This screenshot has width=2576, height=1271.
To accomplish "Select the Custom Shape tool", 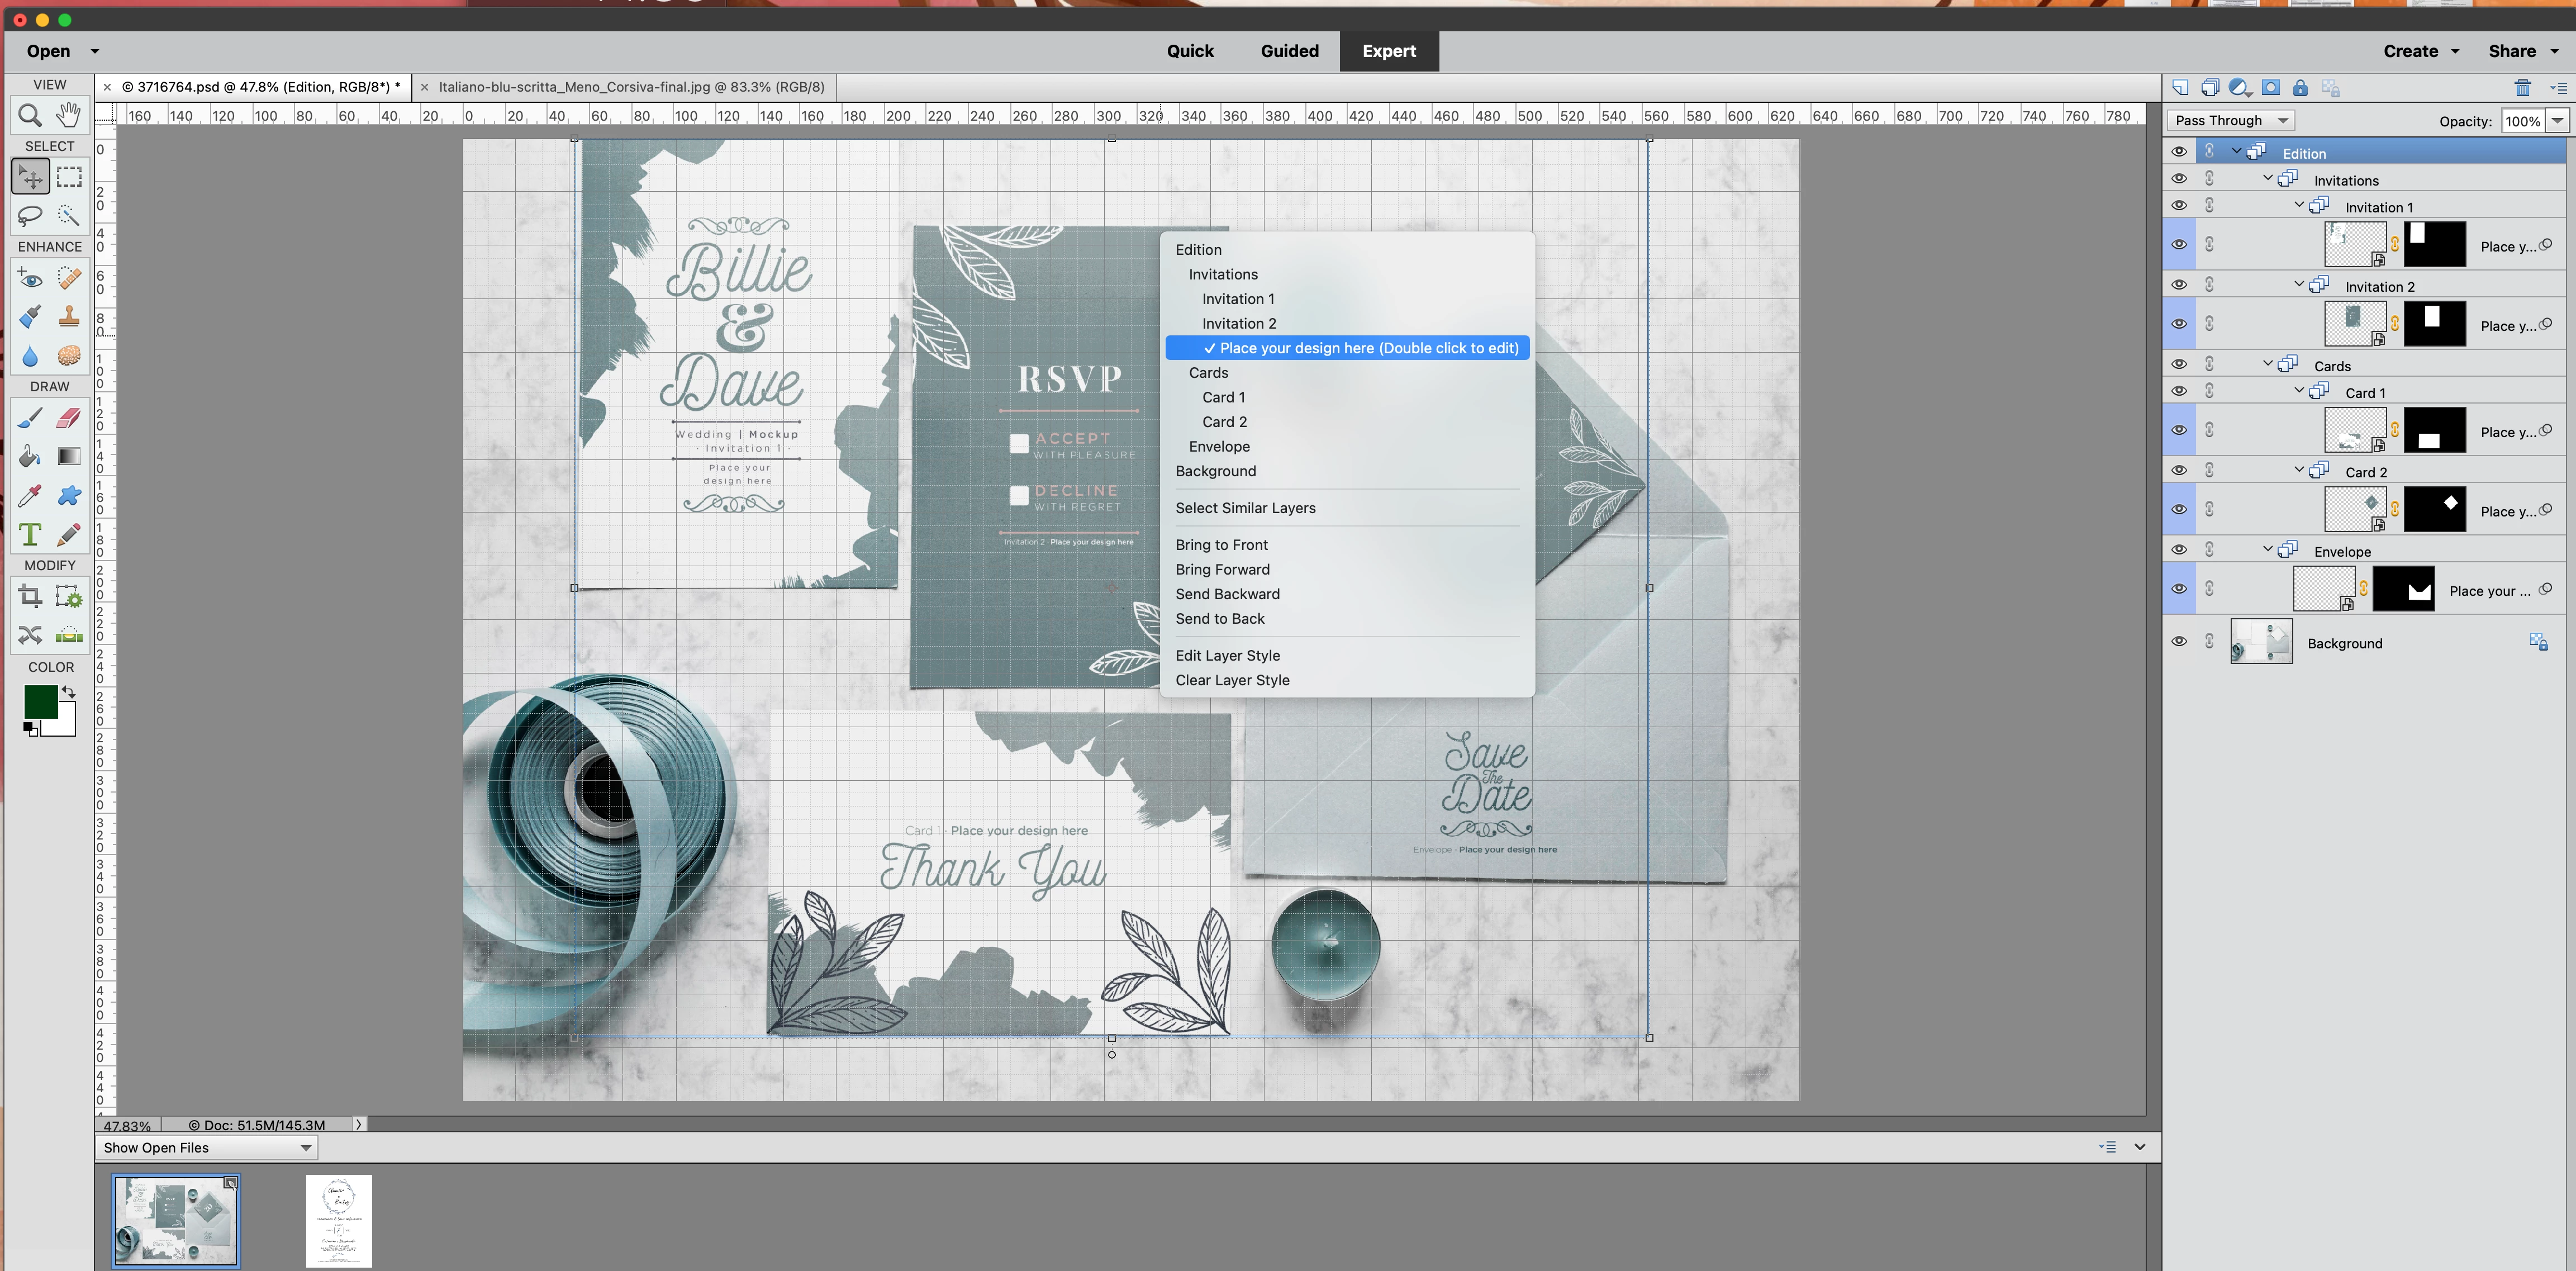I will pos(69,496).
